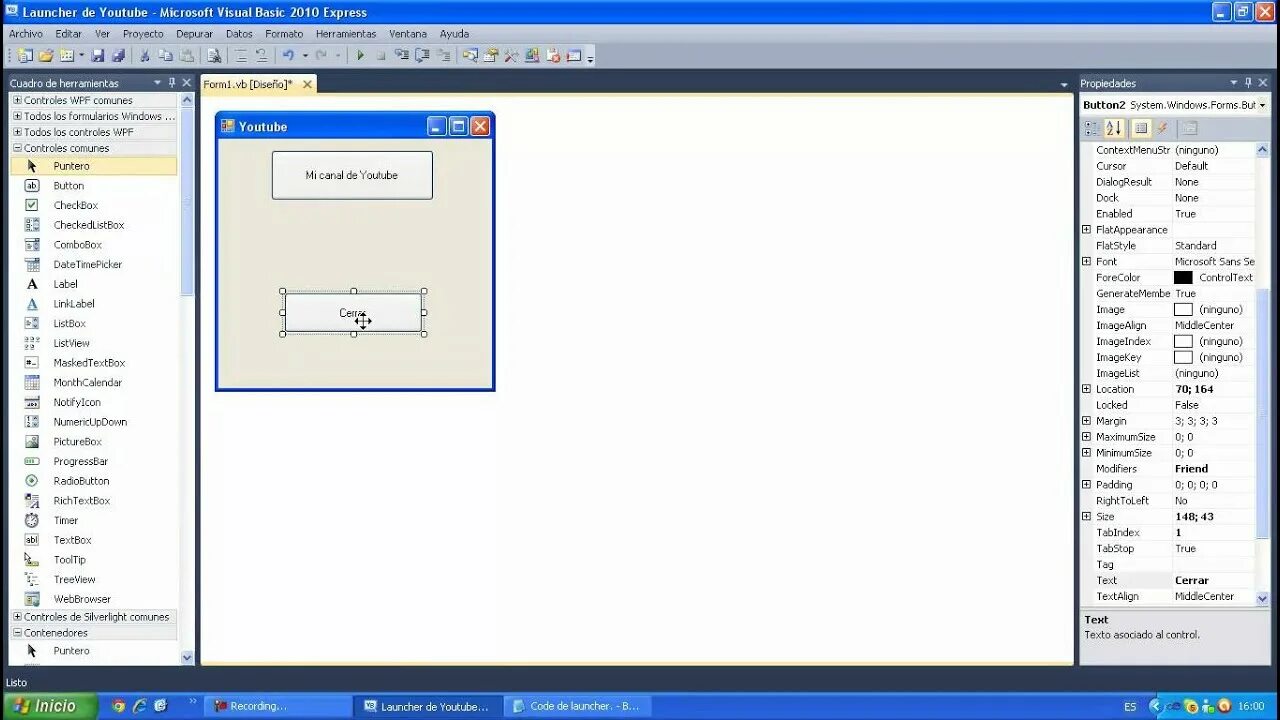
Task: Click the Text property value Cerrar
Action: point(1192,581)
